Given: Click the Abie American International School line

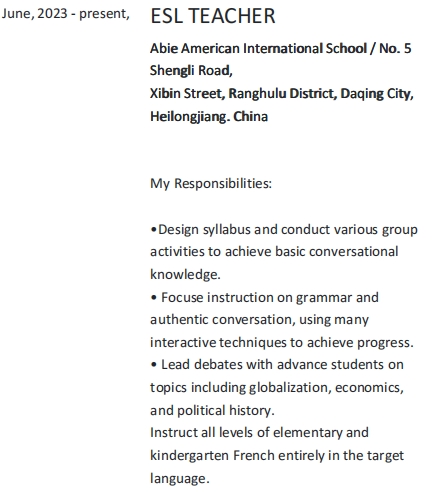Looking at the screenshot, I should coord(281,49).
